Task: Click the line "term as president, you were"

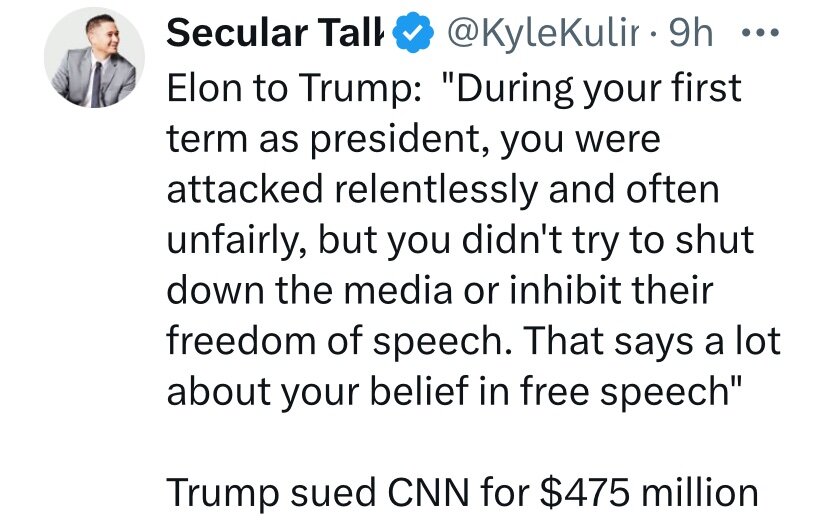Action: [412, 138]
